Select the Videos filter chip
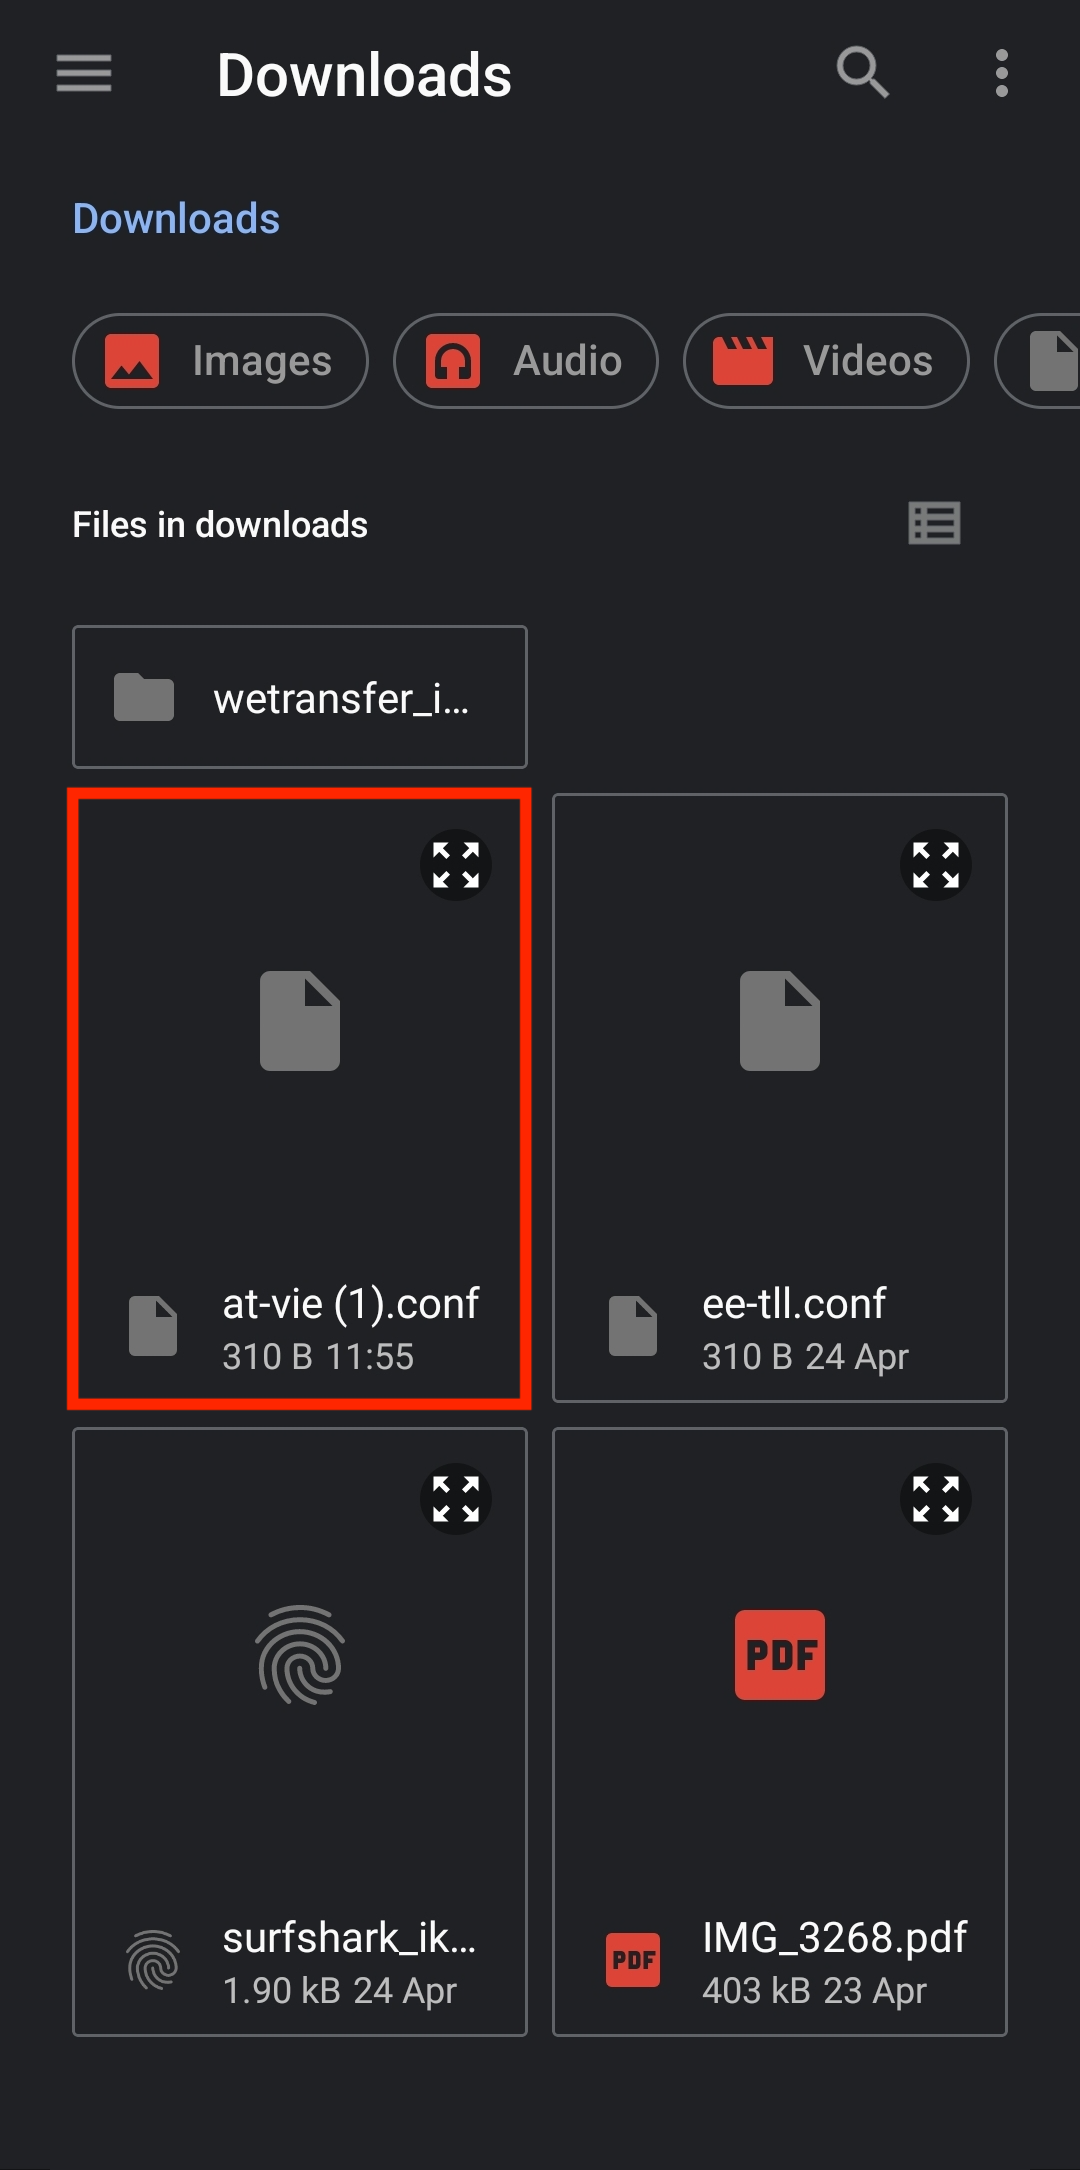 pyautogui.click(x=826, y=361)
